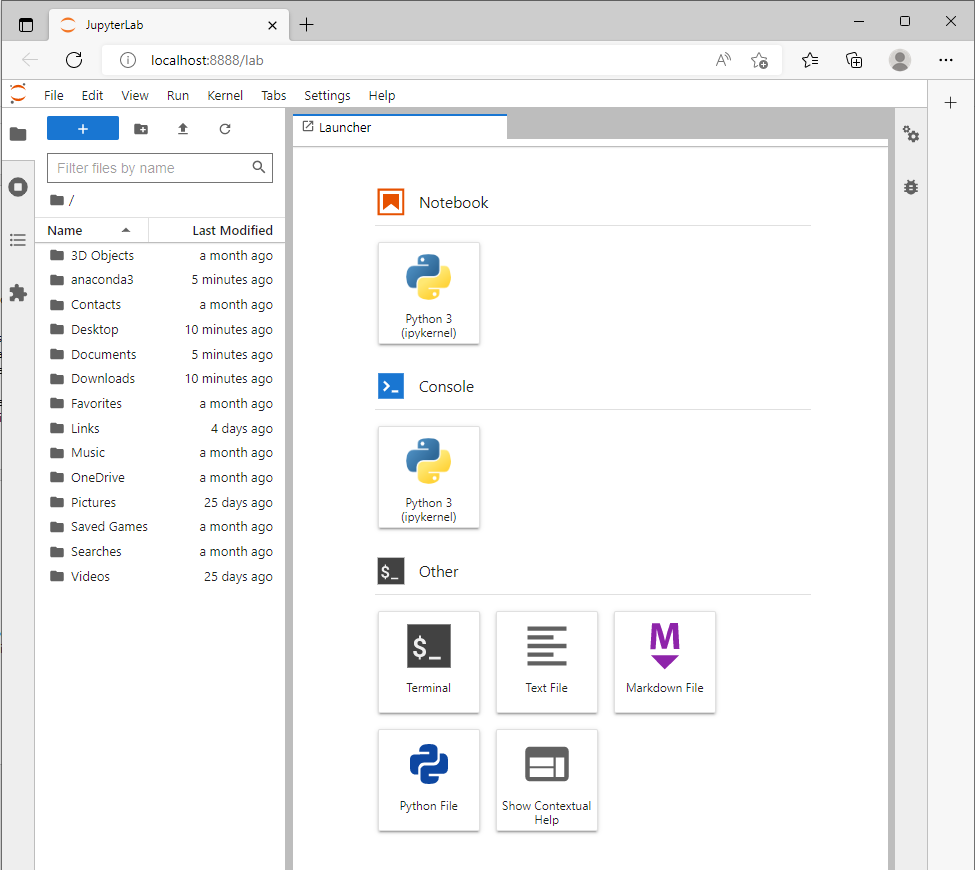The image size is (975, 870).
Task: Open Running Terminals and Kernels panel
Action: point(18,187)
